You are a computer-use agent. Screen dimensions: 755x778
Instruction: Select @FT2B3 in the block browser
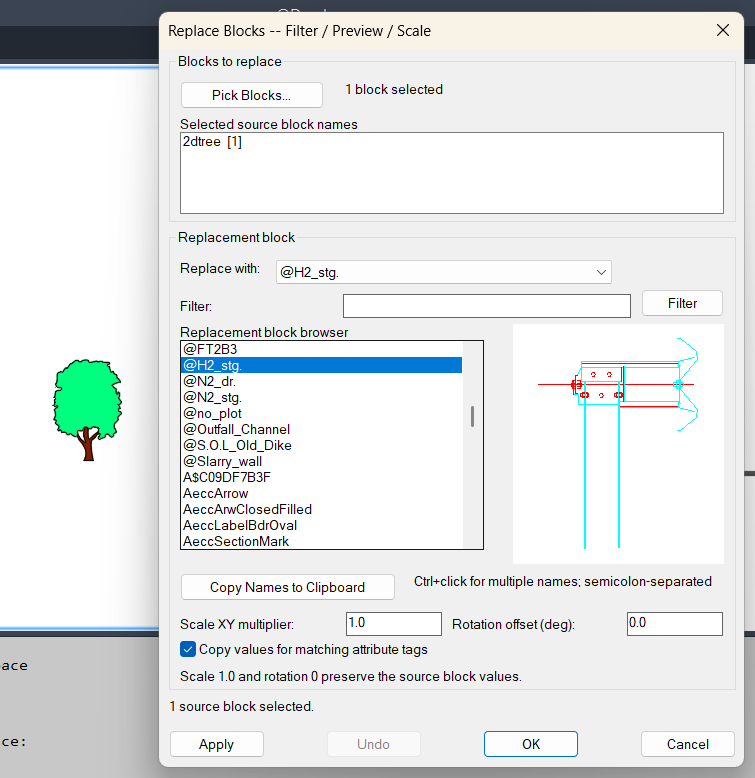point(321,349)
